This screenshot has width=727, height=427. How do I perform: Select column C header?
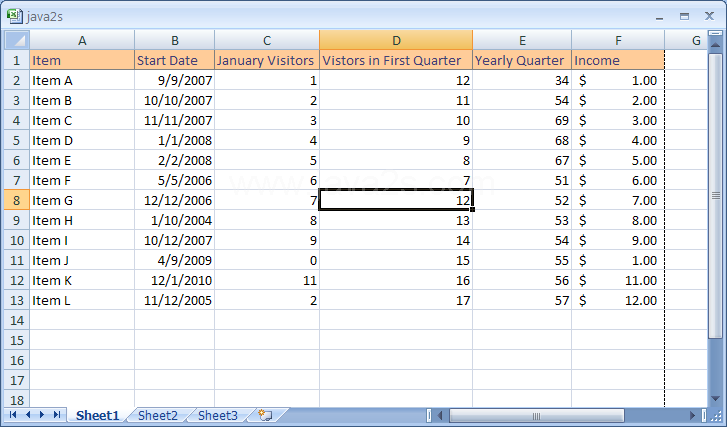point(267,40)
